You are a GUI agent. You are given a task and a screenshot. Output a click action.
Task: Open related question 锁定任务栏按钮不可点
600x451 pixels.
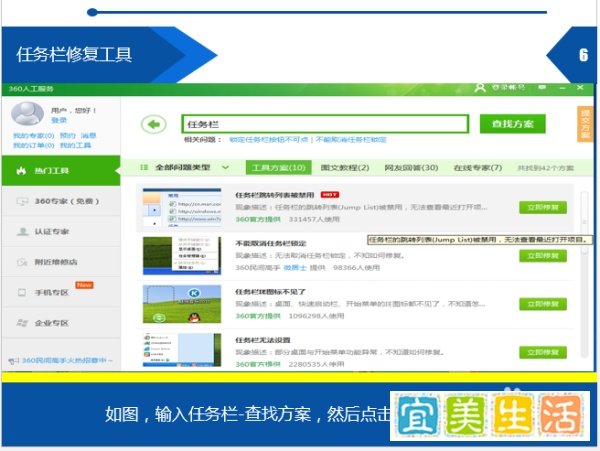[269, 140]
